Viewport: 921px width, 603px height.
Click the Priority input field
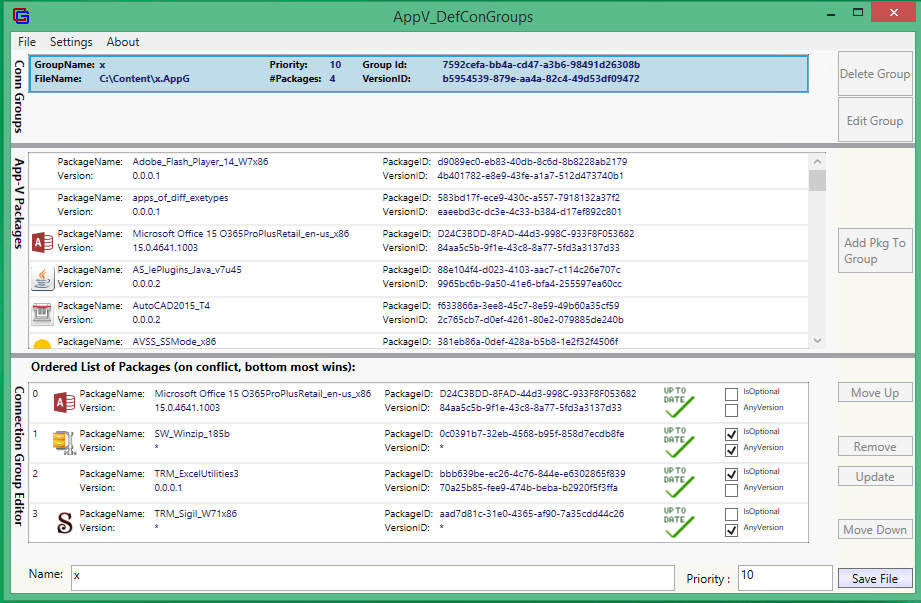pos(785,577)
